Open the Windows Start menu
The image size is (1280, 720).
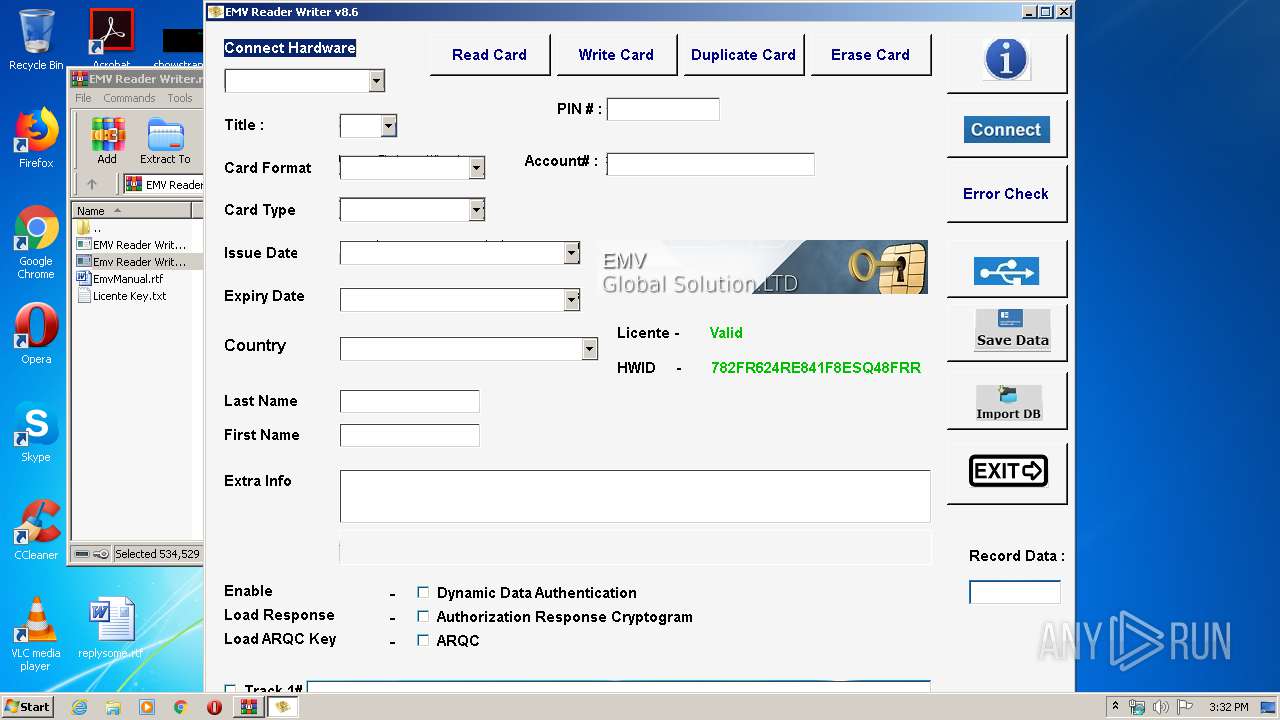28,707
